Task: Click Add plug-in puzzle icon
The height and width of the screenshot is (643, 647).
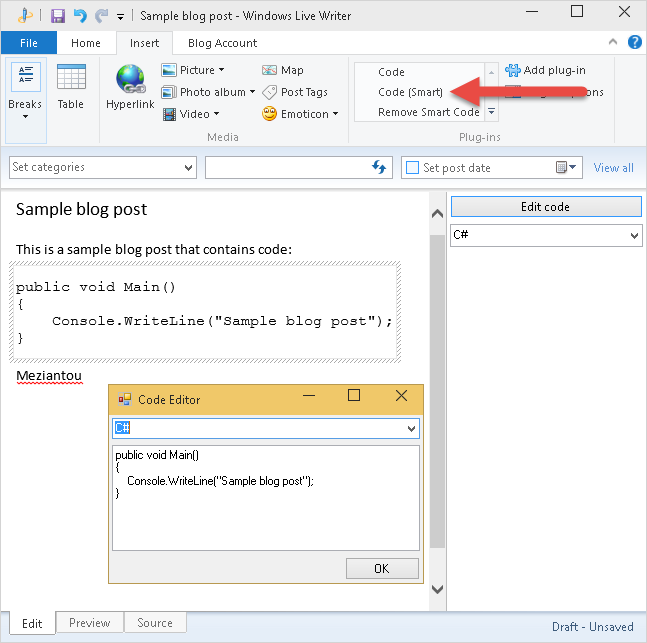Action: [x=512, y=70]
